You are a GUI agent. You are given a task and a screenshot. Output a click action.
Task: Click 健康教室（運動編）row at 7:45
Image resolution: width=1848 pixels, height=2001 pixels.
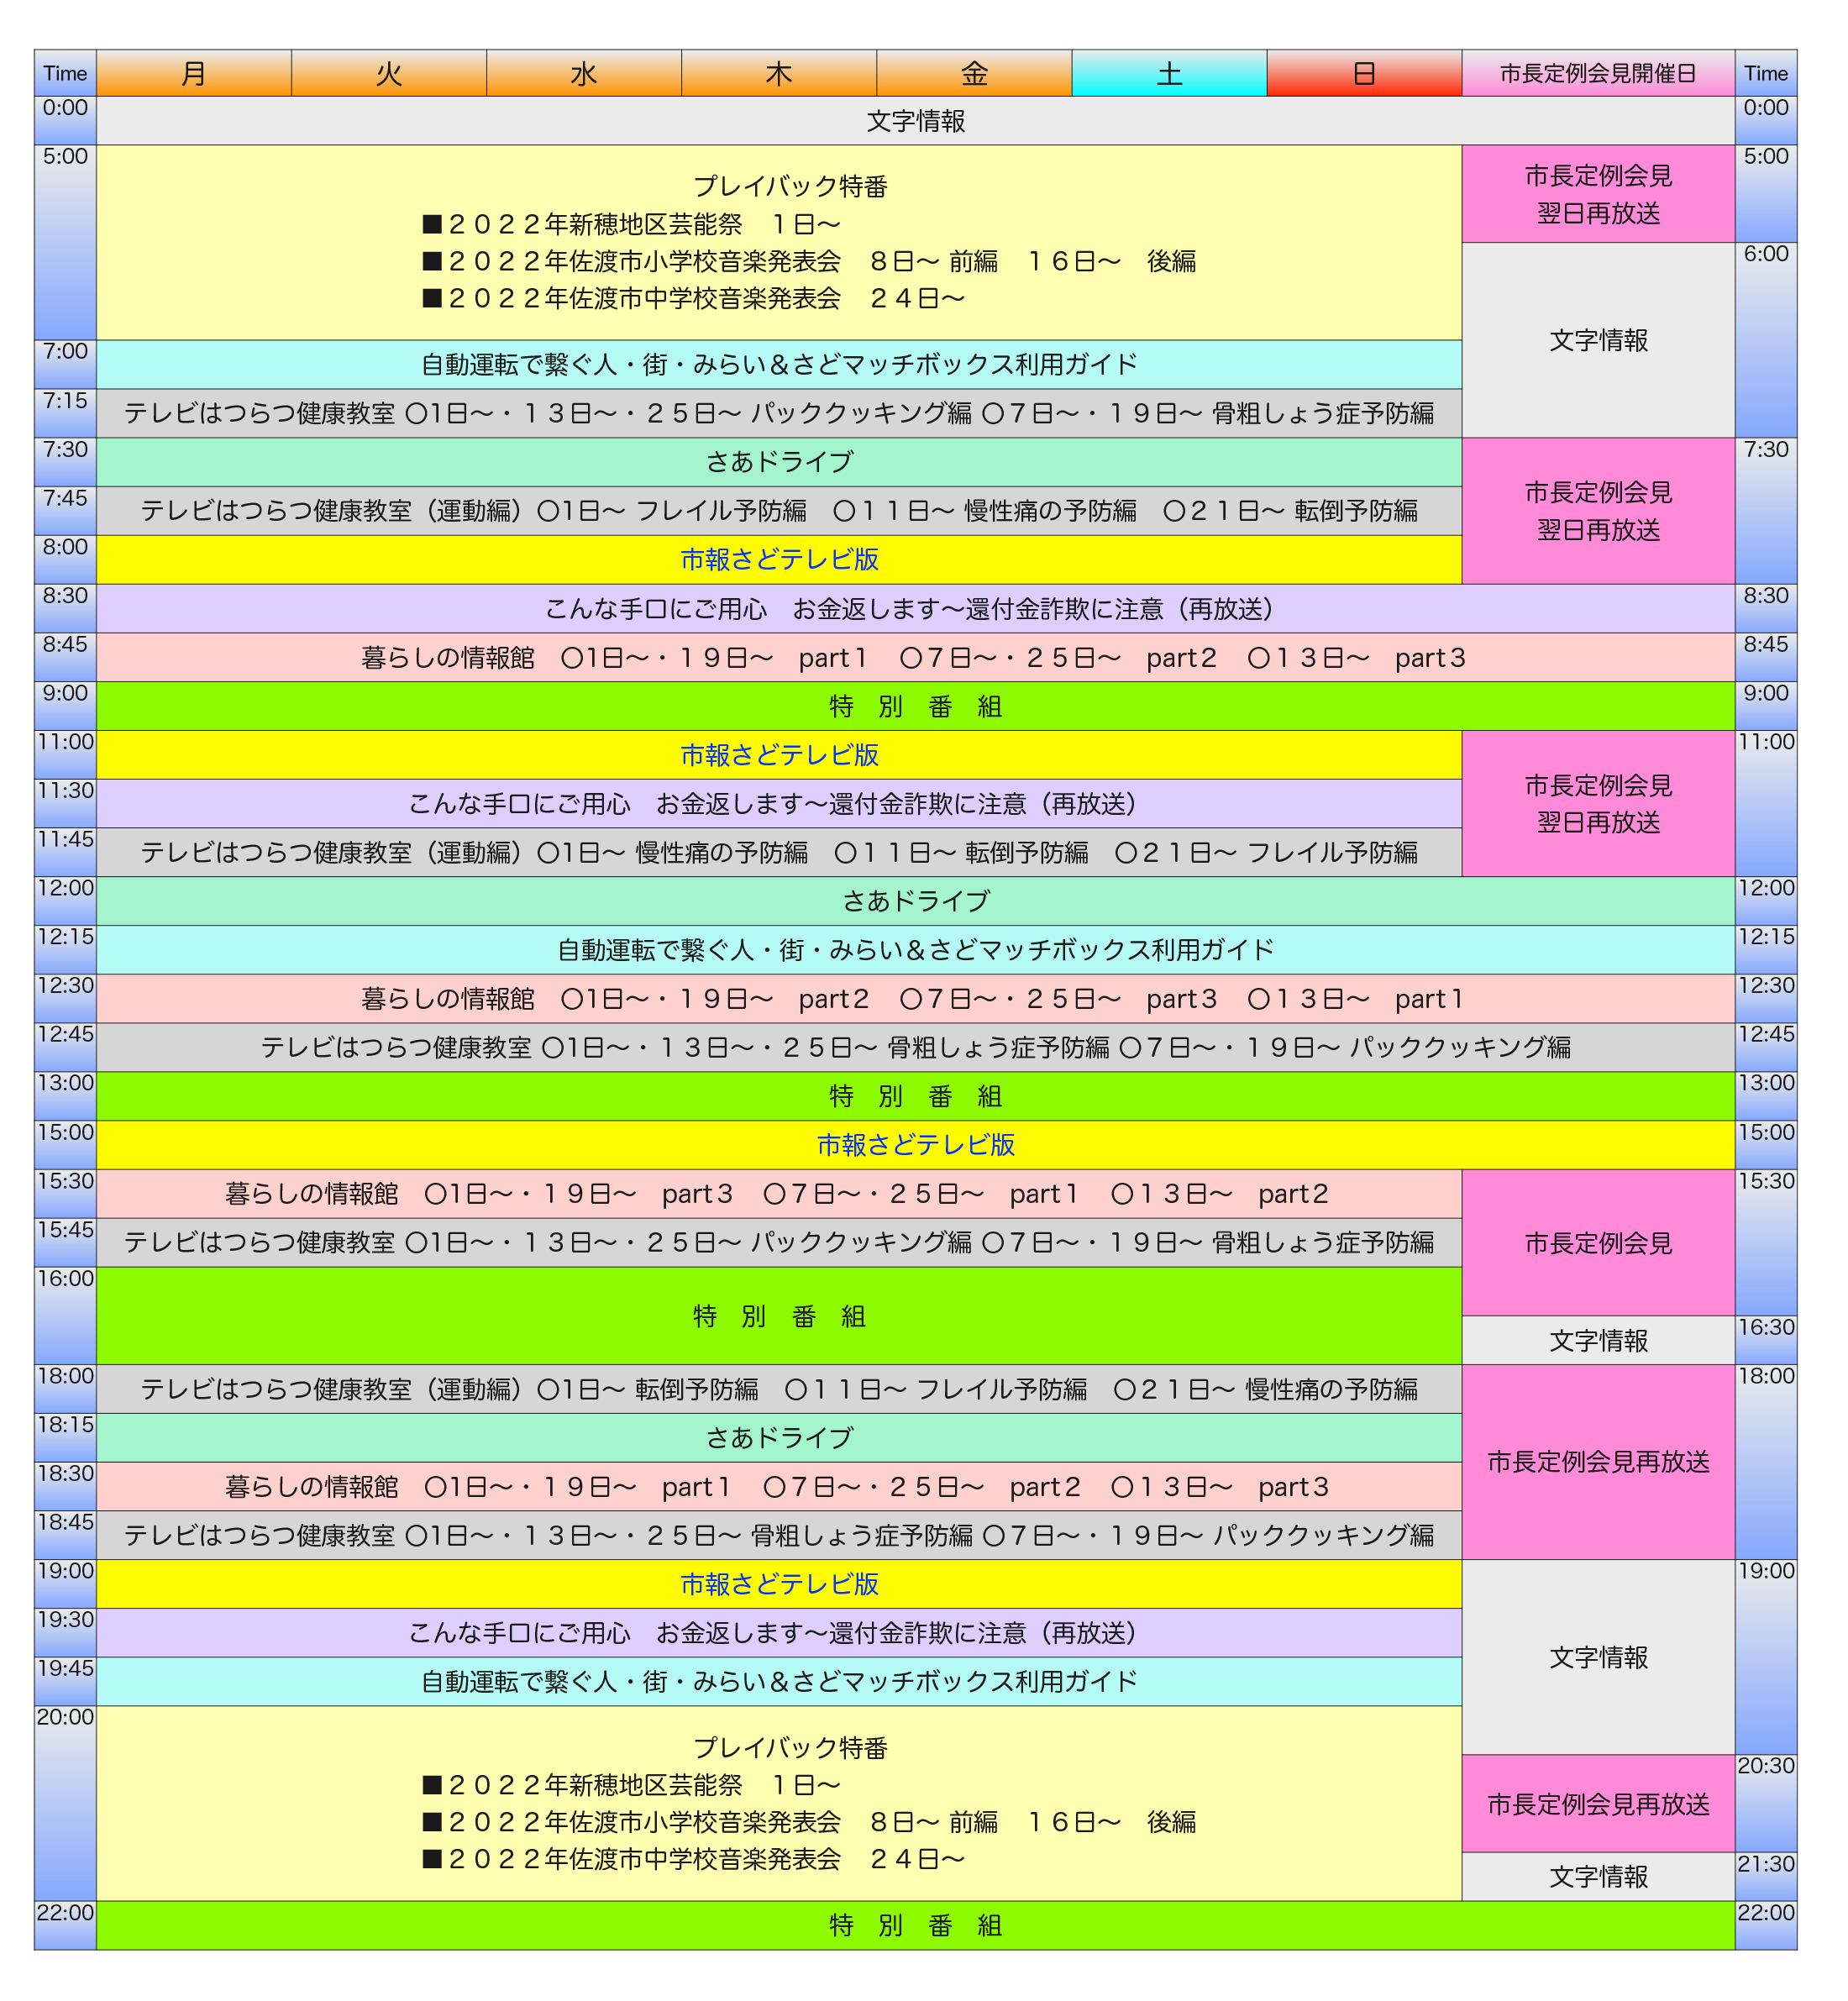779,511
